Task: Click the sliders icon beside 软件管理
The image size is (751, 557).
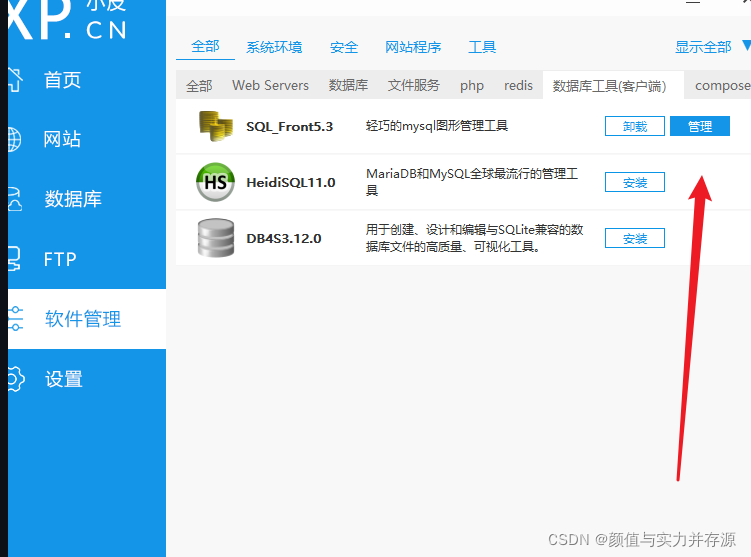Action: (x=15, y=319)
